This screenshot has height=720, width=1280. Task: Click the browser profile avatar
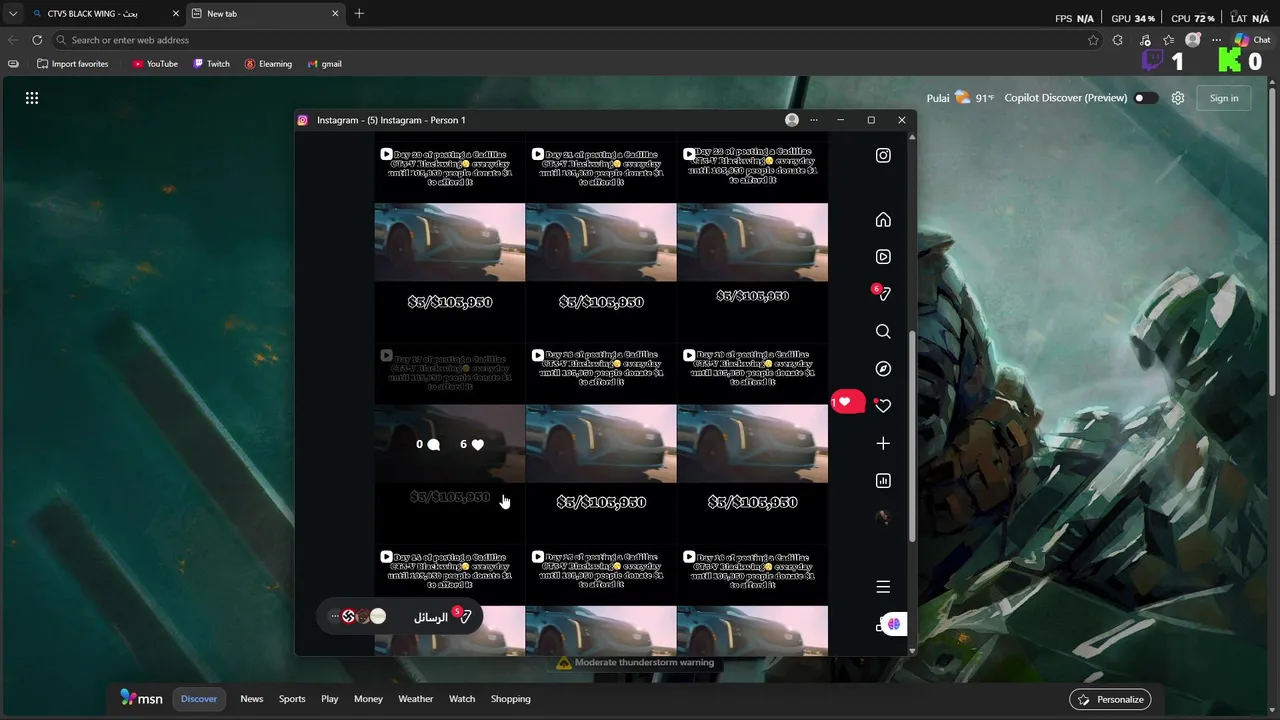1193,40
